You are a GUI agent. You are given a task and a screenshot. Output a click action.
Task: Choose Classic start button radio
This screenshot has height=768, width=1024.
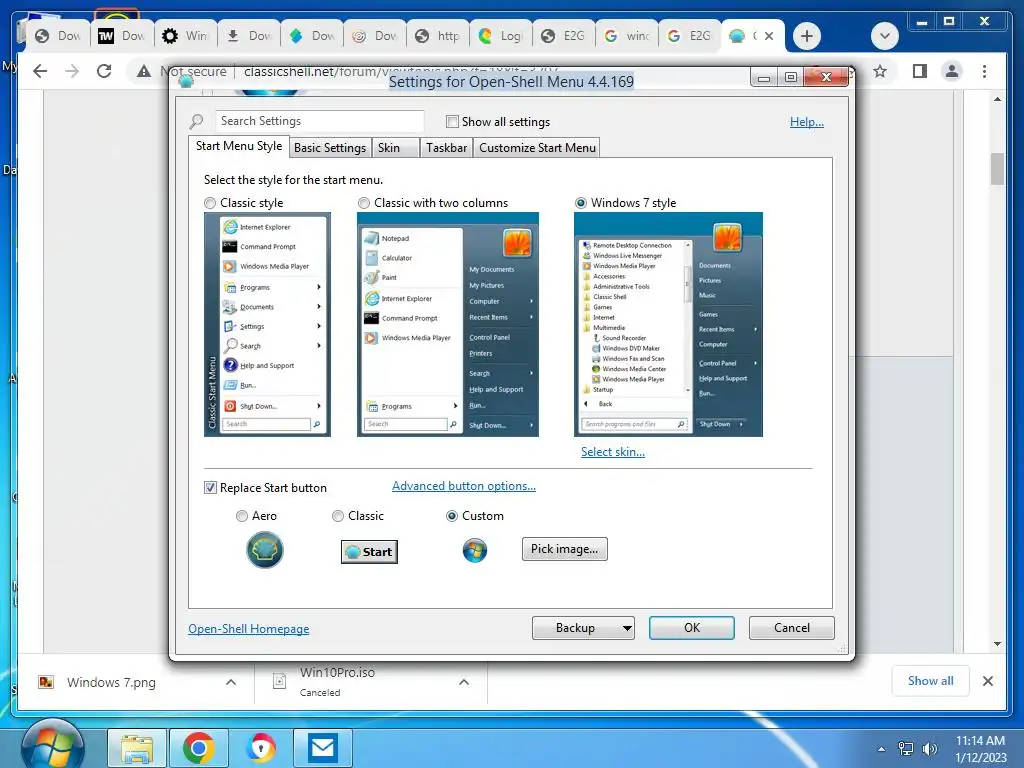pos(338,516)
